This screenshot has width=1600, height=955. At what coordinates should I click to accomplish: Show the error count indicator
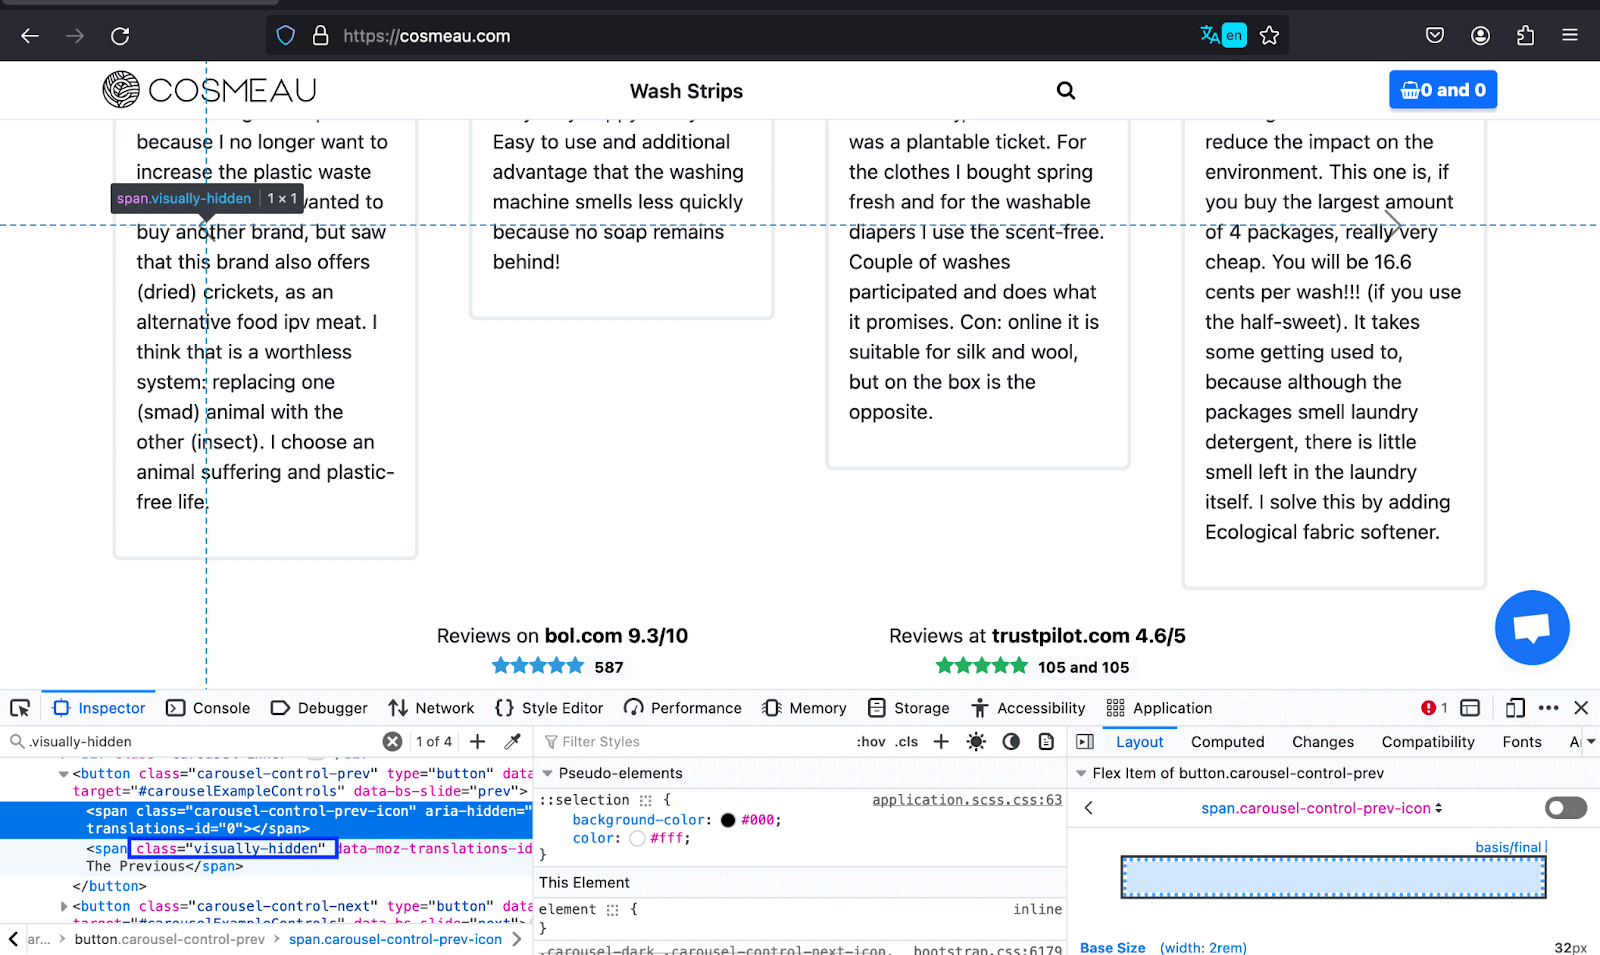[x=1434, y=708]
